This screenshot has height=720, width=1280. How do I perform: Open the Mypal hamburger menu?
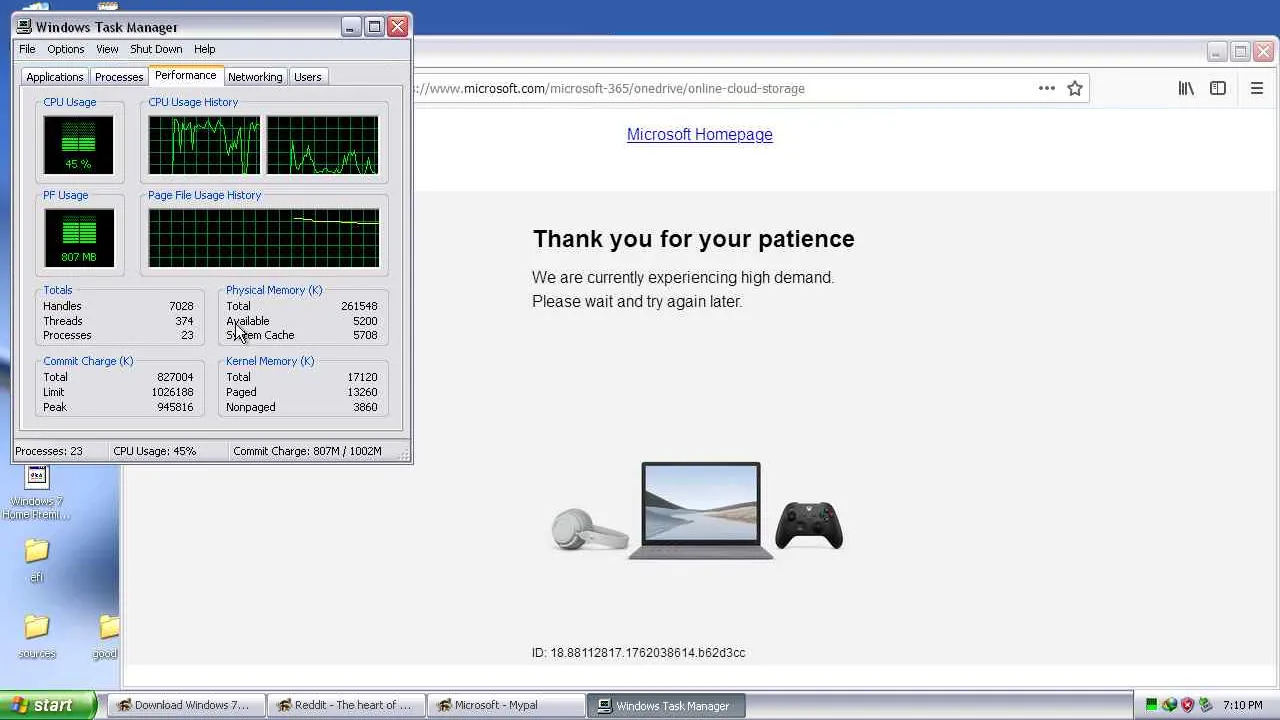1257,88
